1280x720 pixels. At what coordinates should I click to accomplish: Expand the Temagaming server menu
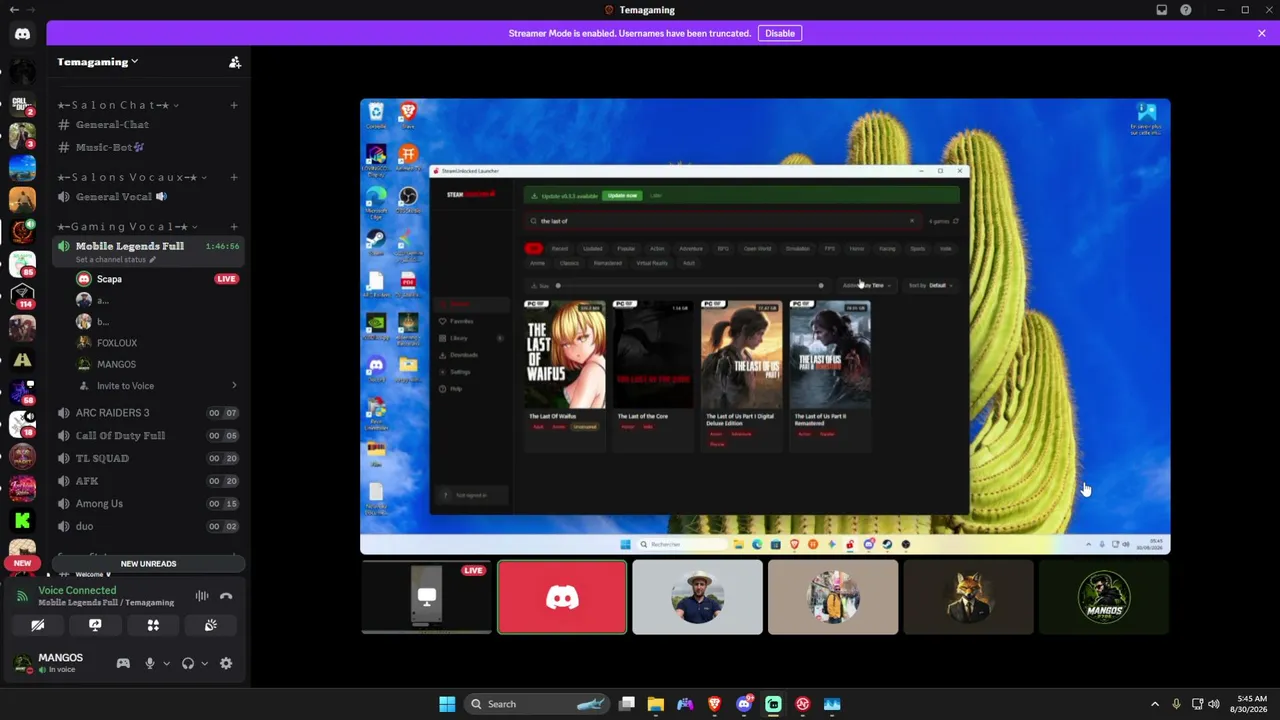pyautogui.click(x=98, y=62)
